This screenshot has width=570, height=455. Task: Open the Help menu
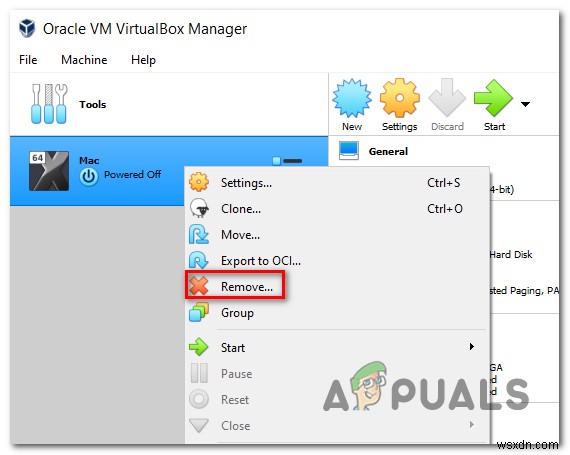tap(143, 60)
